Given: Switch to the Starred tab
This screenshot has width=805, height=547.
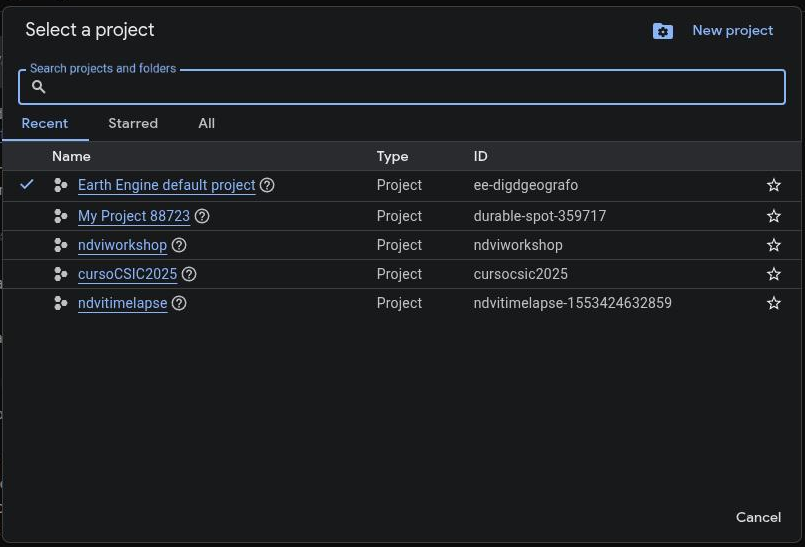Looking at the screenshot, I should (x=133, y=123).
